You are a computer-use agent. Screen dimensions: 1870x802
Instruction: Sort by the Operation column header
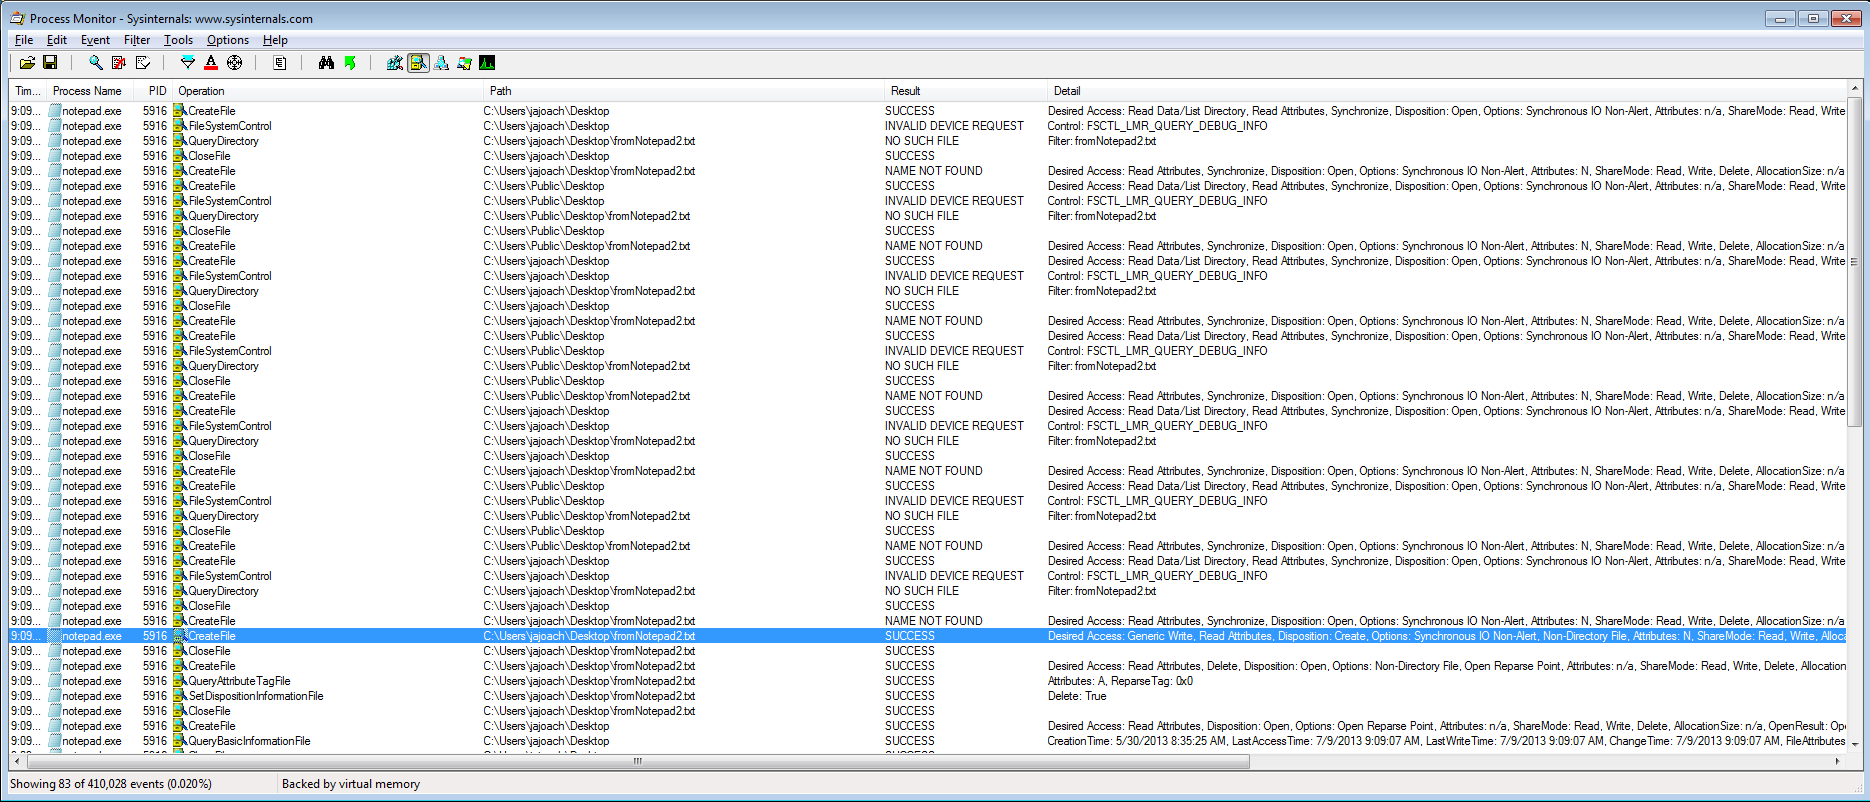tap(328, 91)
